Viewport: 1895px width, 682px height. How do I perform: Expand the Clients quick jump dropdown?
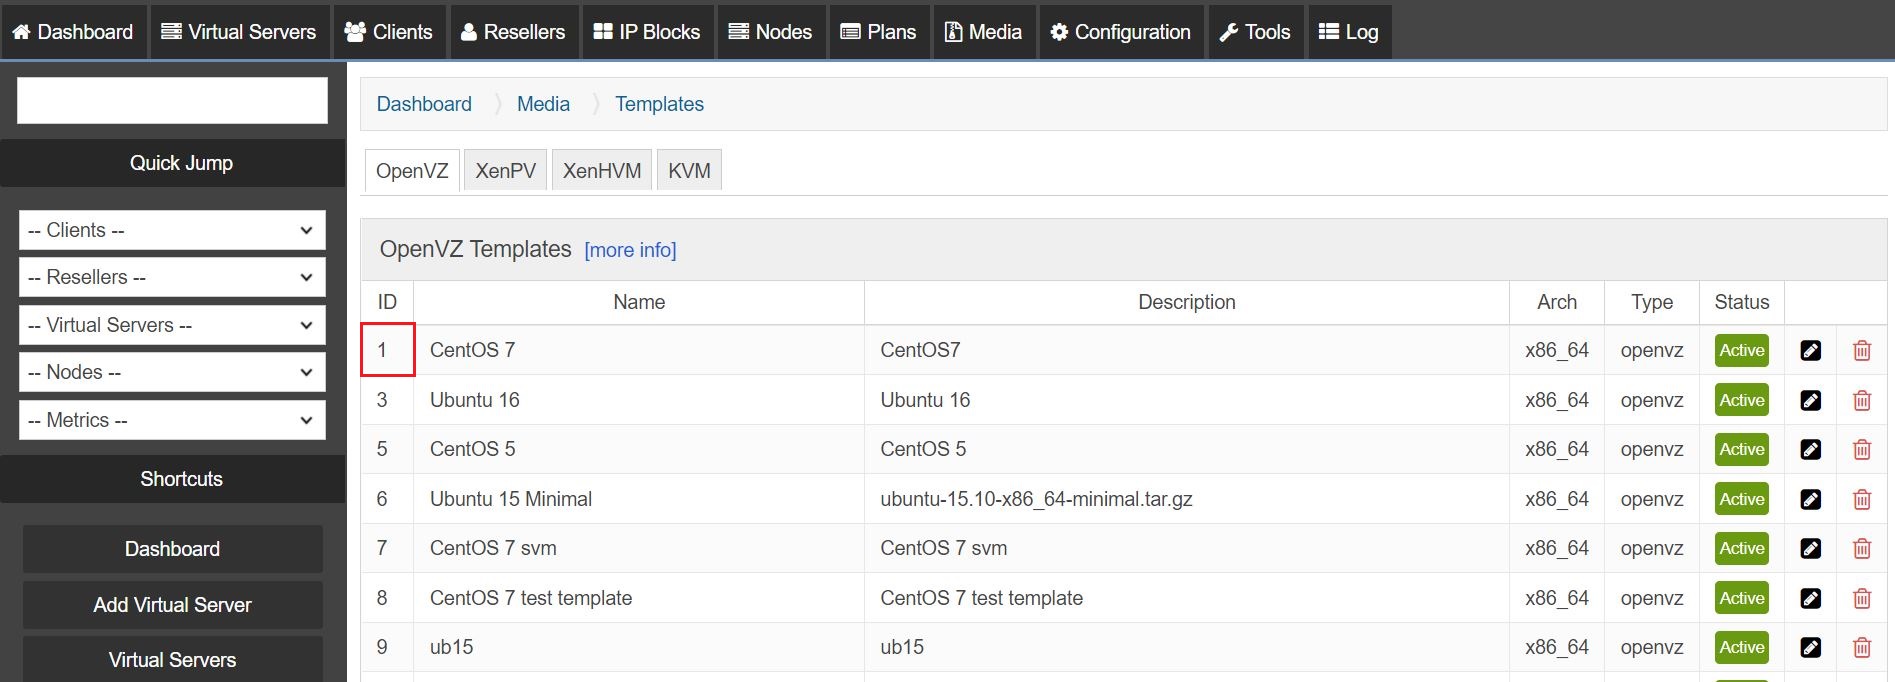[172, 230]
